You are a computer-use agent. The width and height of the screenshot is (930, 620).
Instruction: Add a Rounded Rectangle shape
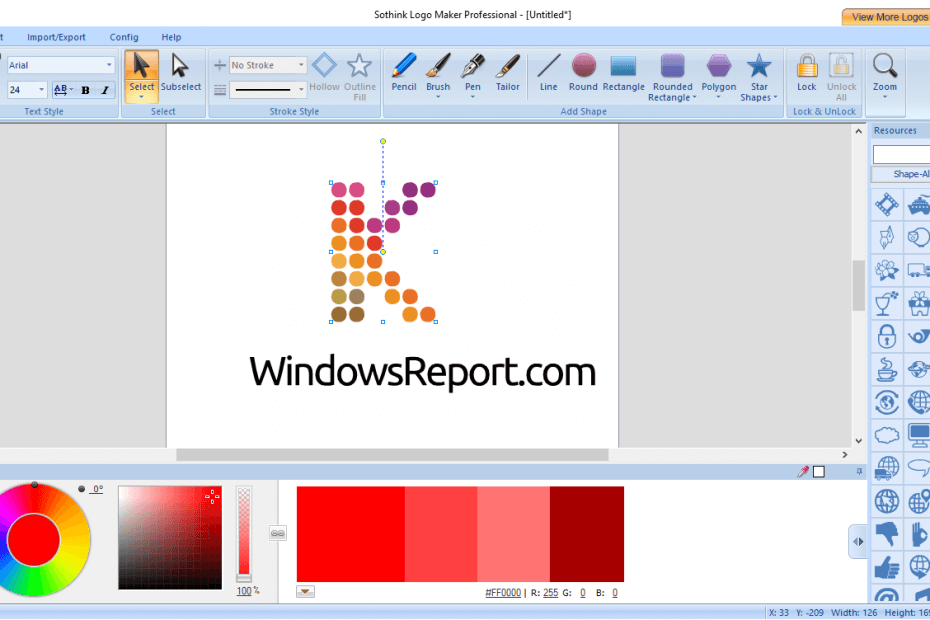click(x=673, y=78)
